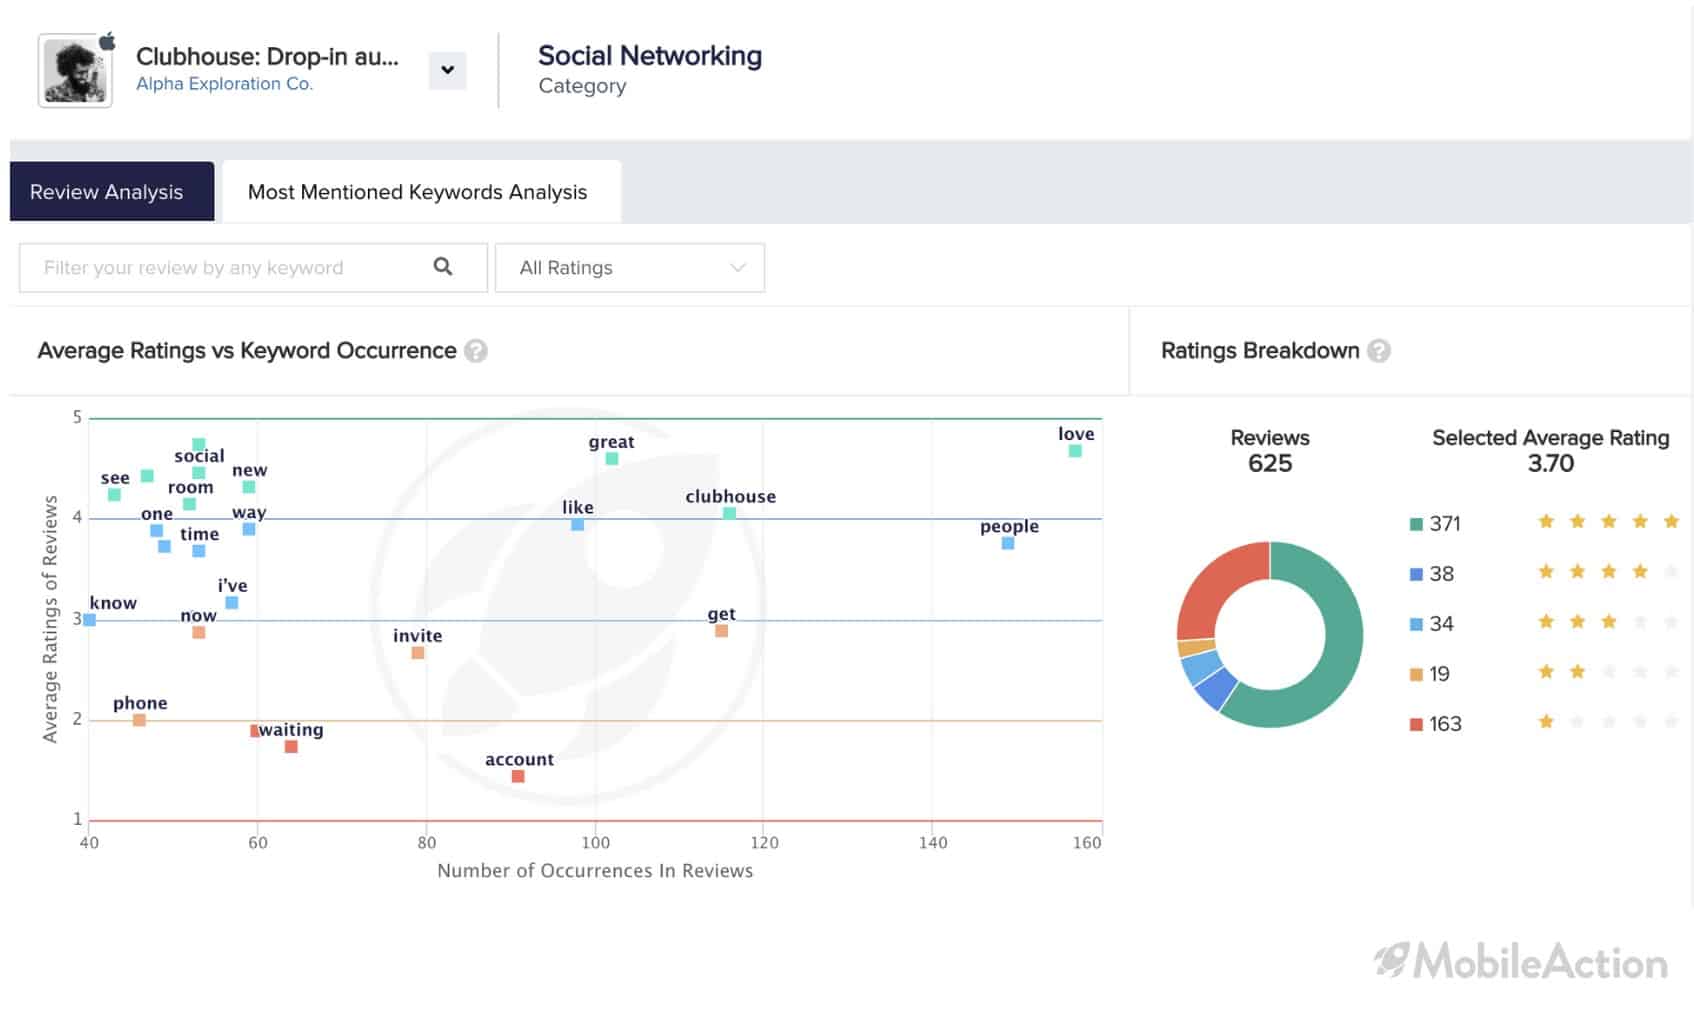This screenshot has height=1028, width=1694.
Task: Toggle light-blue 34 three-star legend swatch
Action: point(1416,624)
